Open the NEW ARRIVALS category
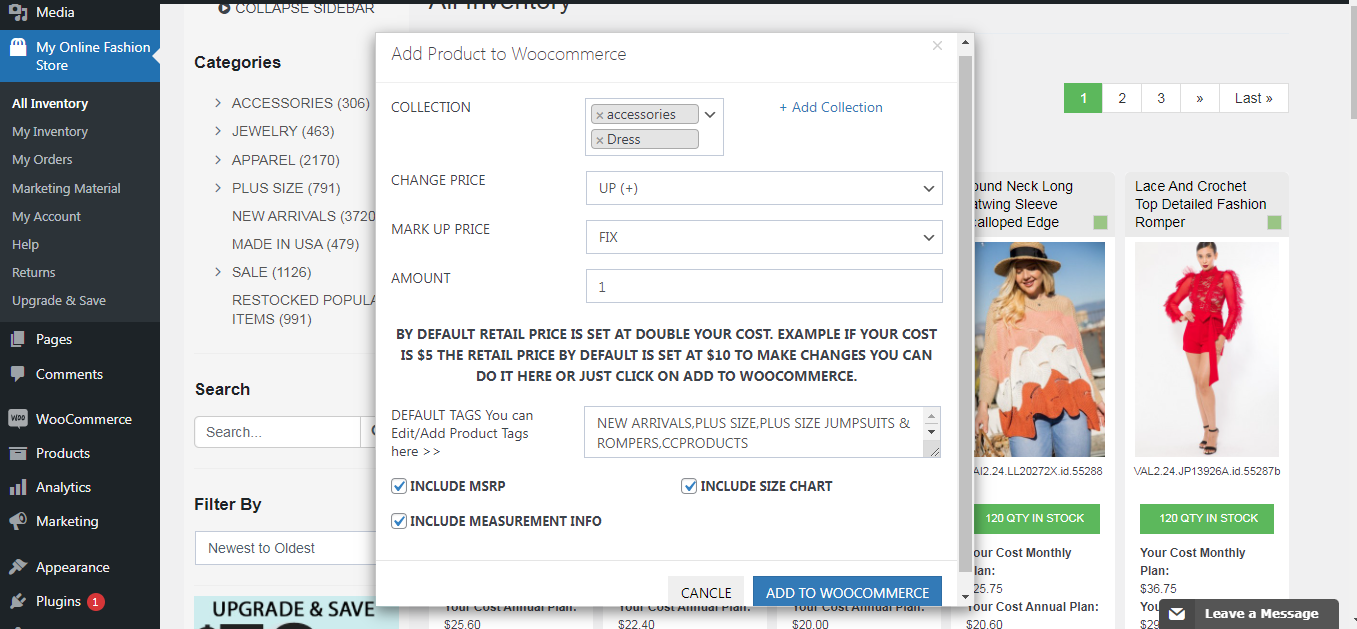The image size is (1357, 629). pyautogui.click(x=303, y=216)
